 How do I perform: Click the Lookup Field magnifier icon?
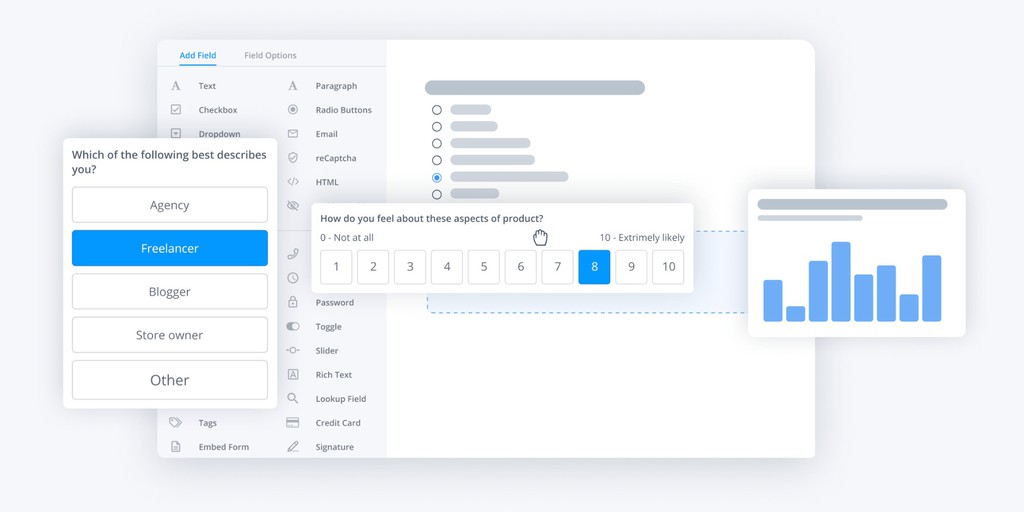[x=293, y=398]
